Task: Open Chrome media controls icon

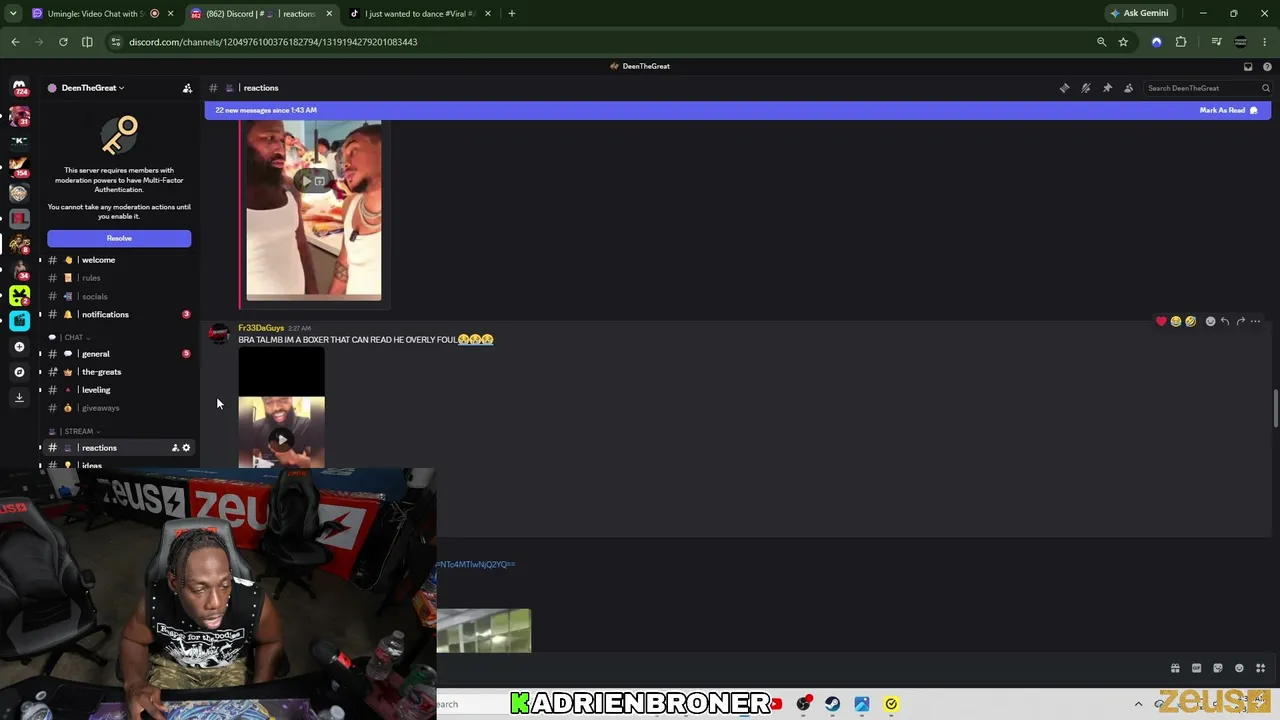Action: pyautogui.click(x=1216, y=42)
